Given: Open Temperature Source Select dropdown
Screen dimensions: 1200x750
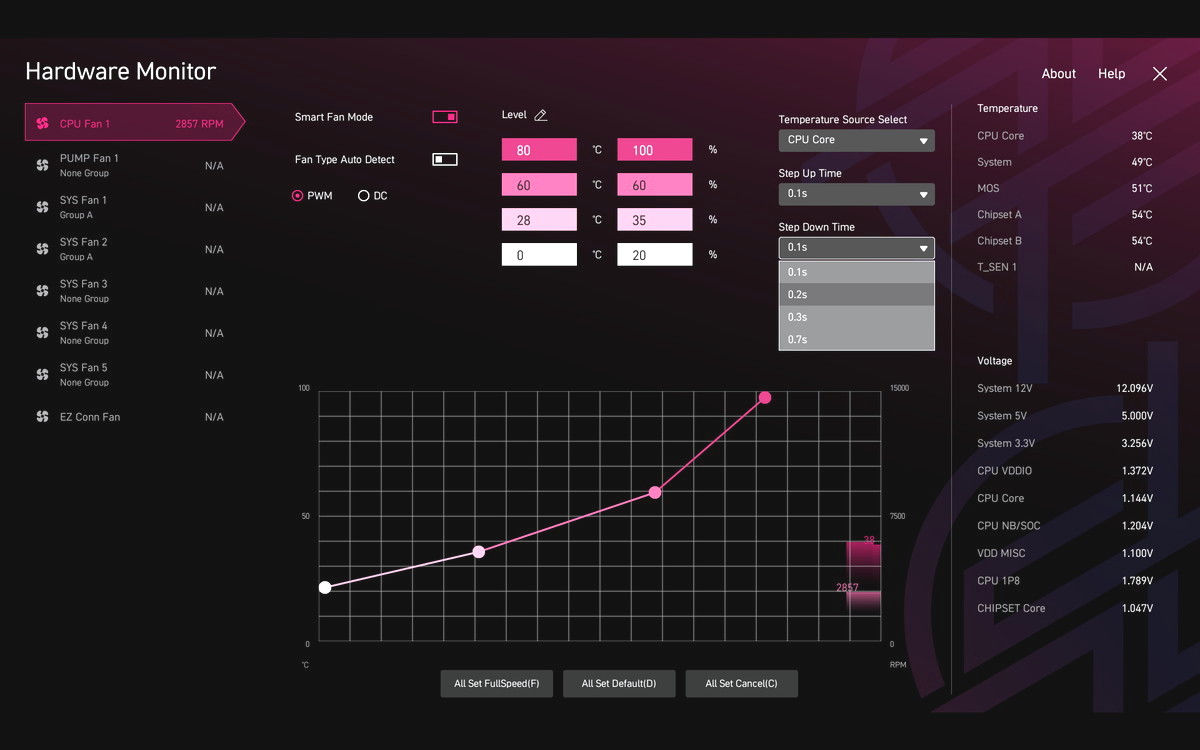Looking at the screenshot, I should [x=856, y=141].
